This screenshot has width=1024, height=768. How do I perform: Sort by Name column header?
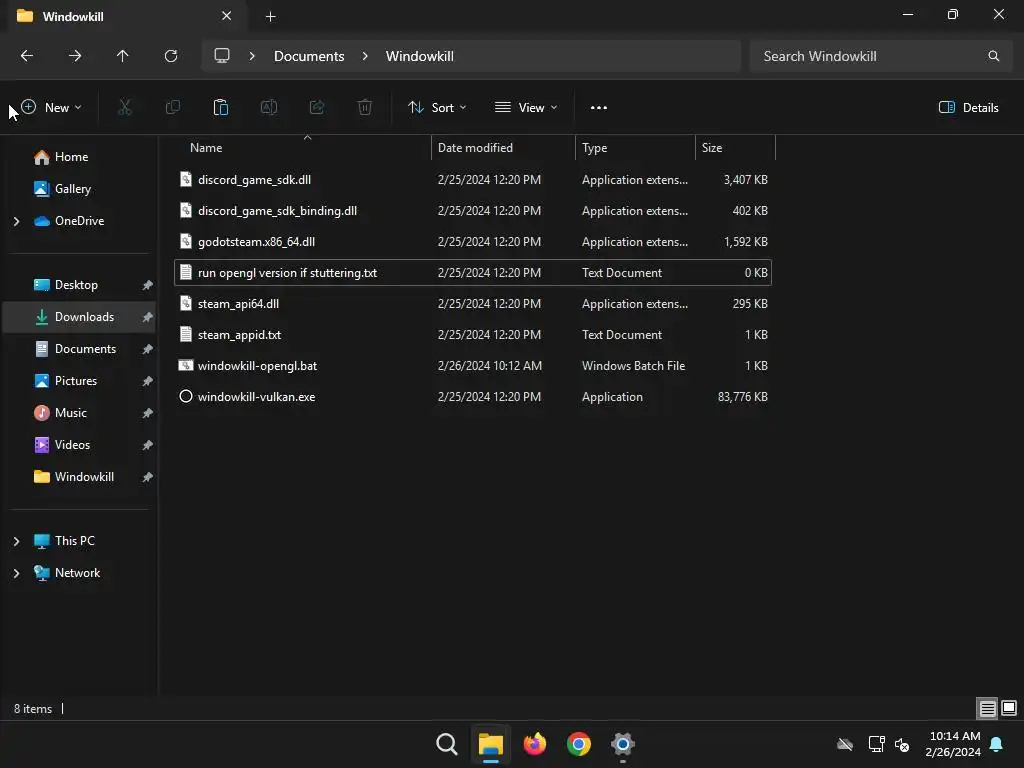pyautogui.click(x=302, y=148)
